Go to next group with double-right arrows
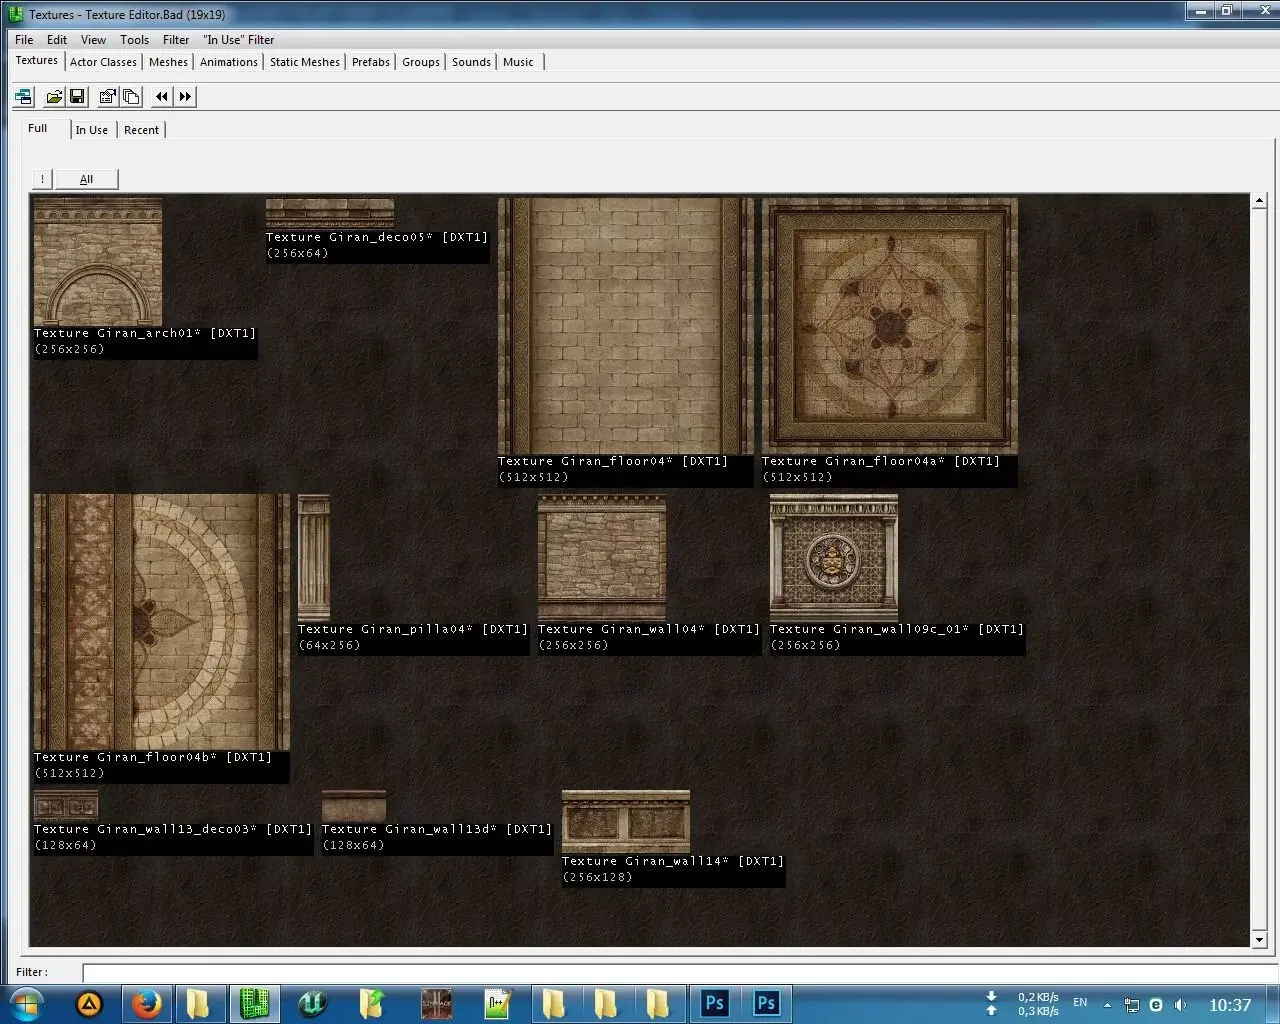1280x1024 pixels. (185, 97)
